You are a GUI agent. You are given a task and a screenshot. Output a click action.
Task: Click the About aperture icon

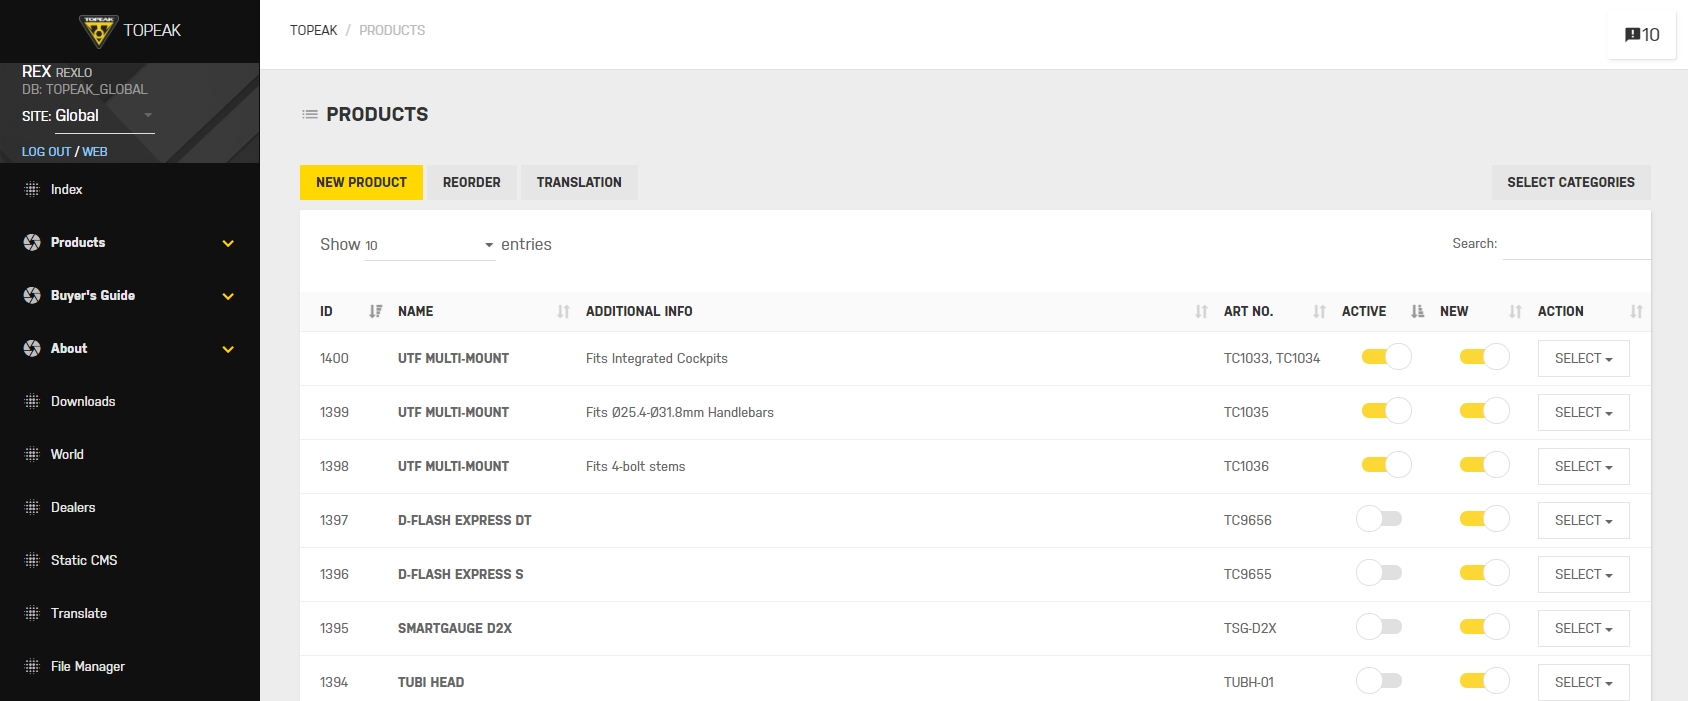coord(32,348)
